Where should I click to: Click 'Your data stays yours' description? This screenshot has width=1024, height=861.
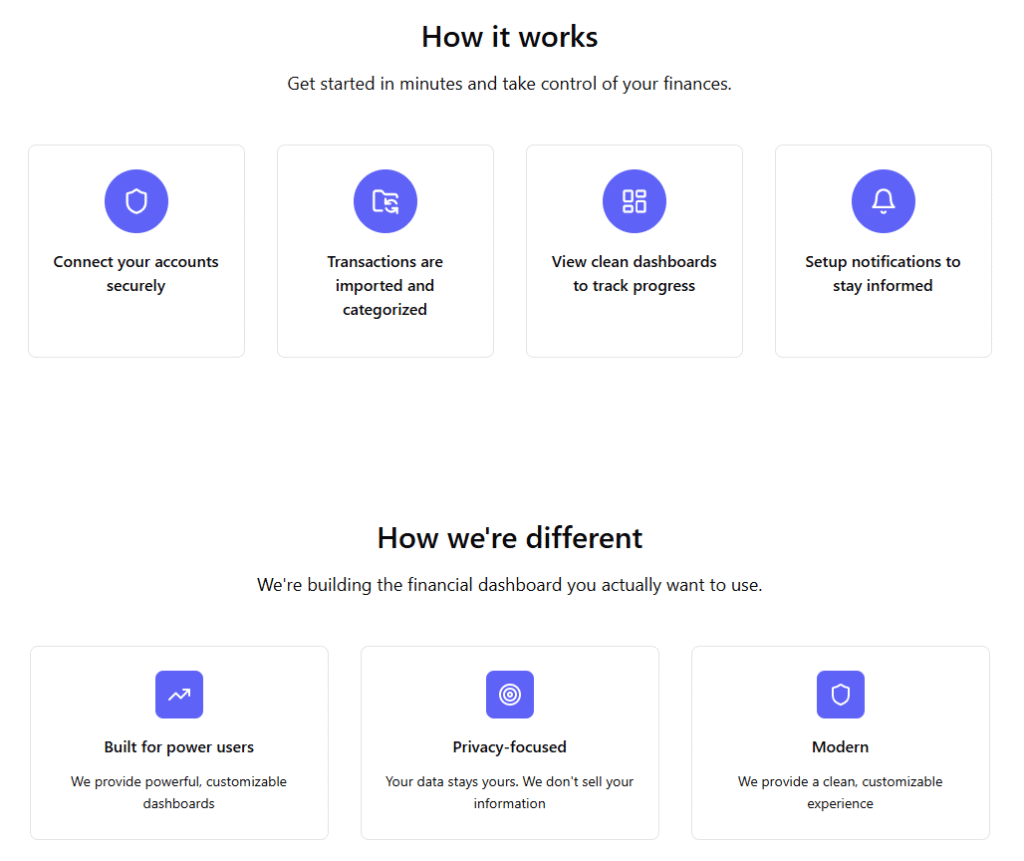(x=509, y=792)
